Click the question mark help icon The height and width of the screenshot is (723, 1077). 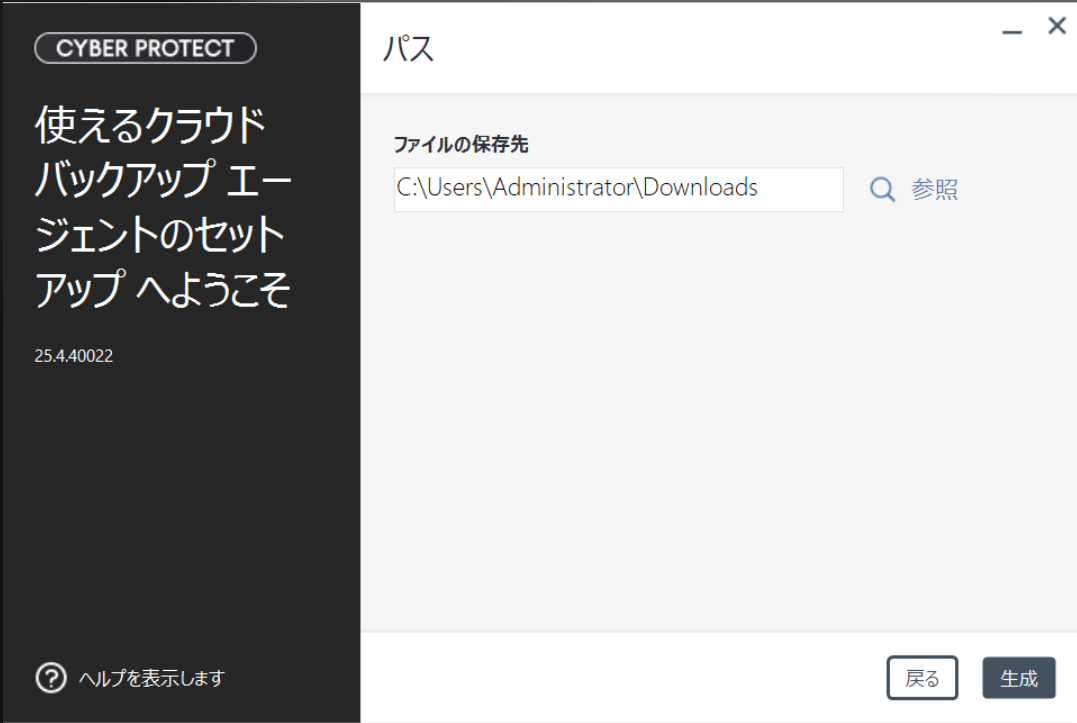51,678
